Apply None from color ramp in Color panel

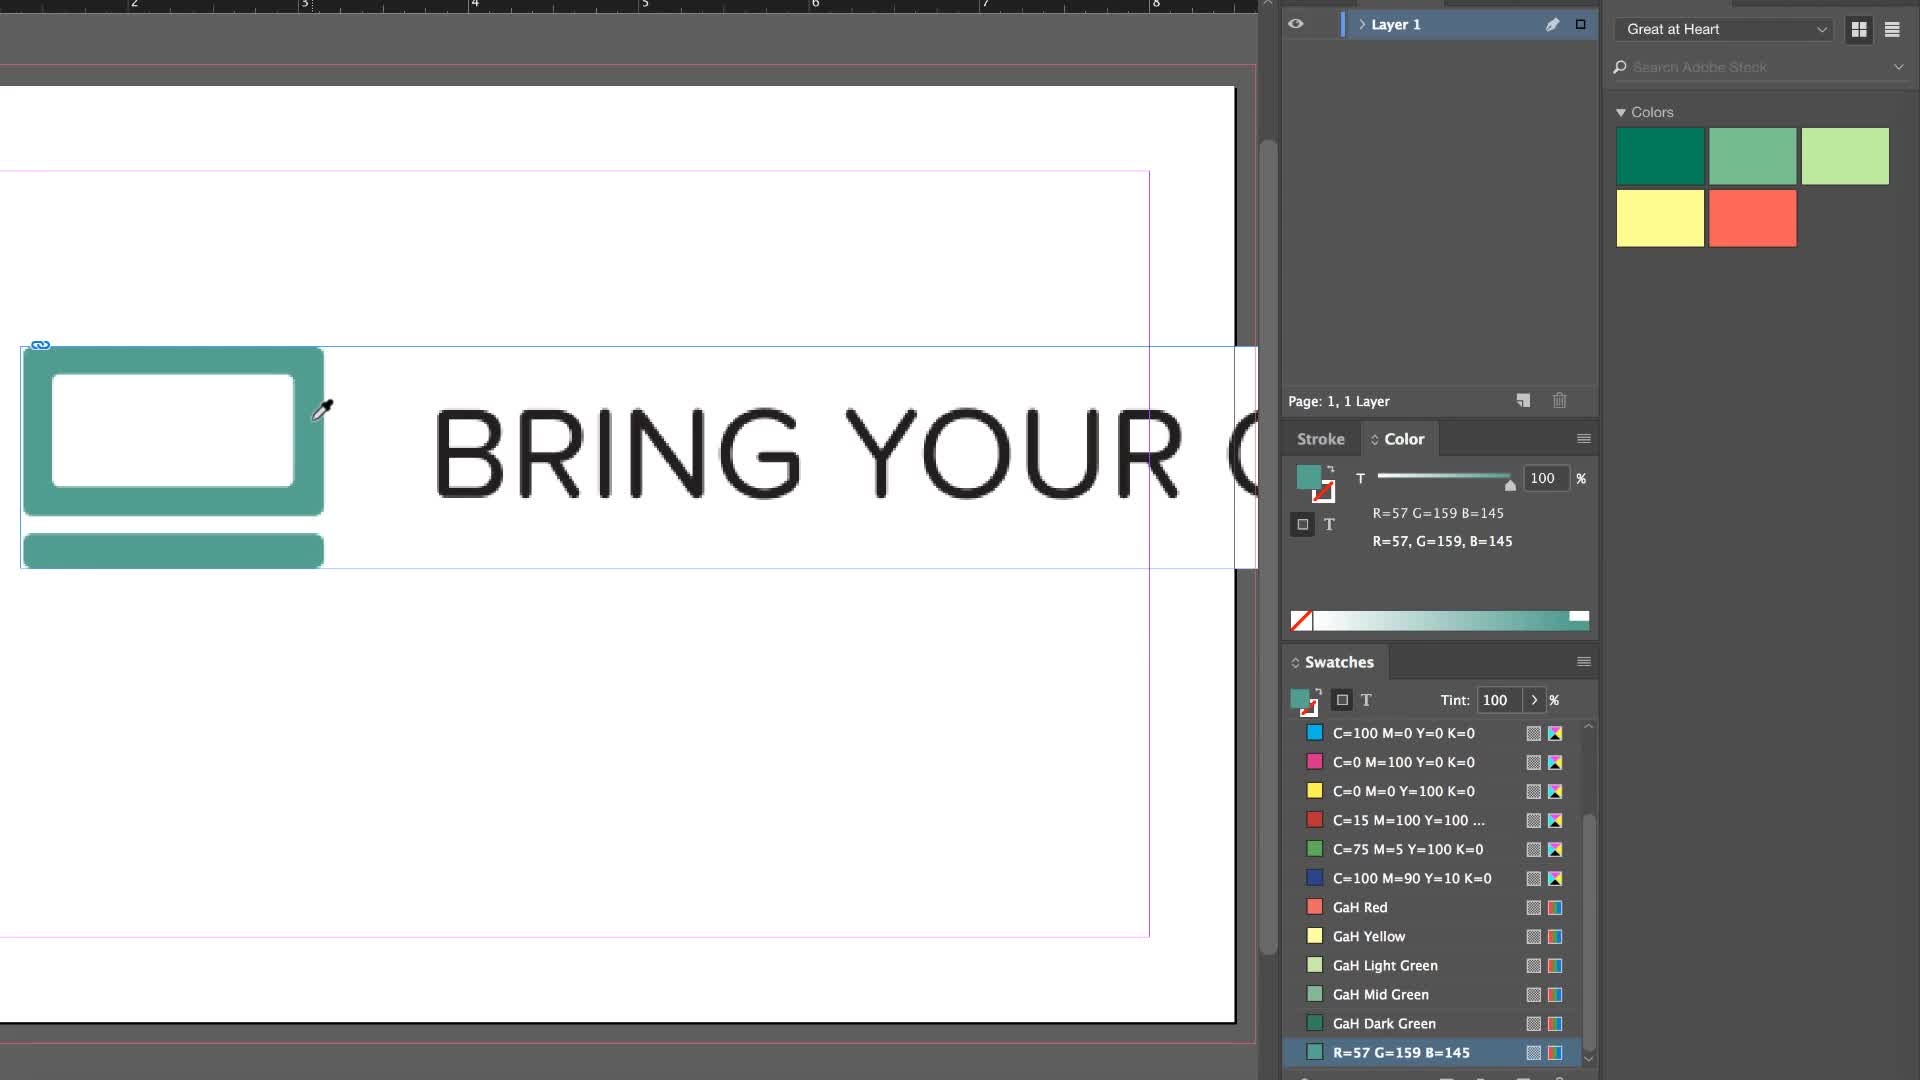coord(1301,621)
